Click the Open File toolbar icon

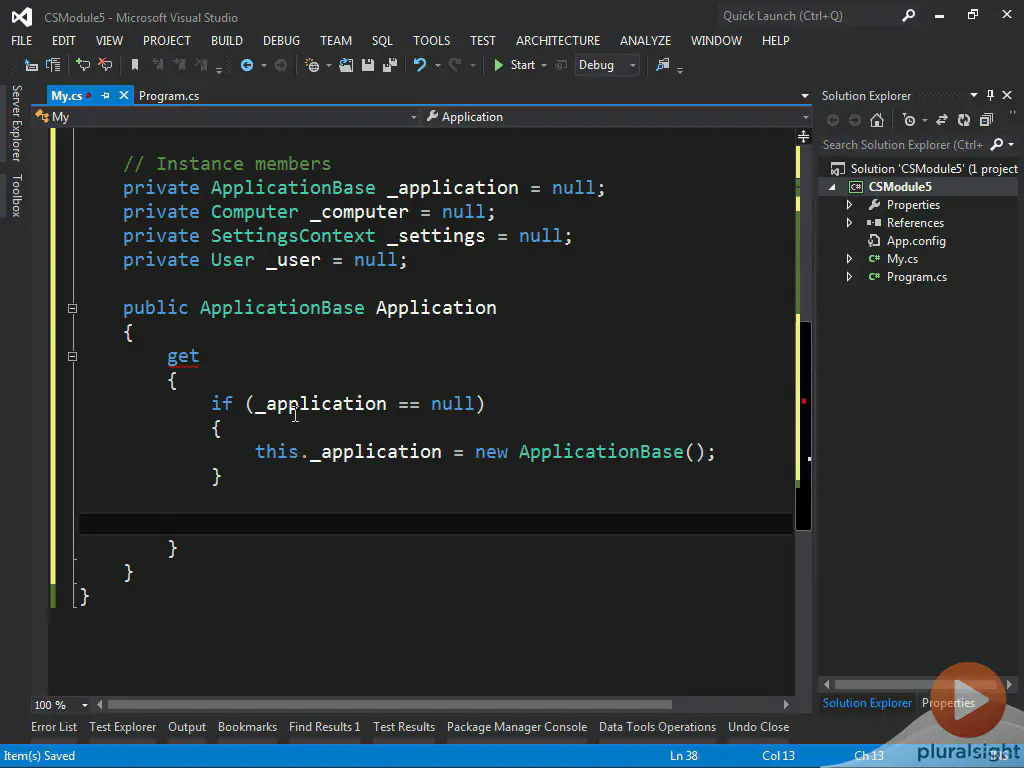(x=346, y=65)
